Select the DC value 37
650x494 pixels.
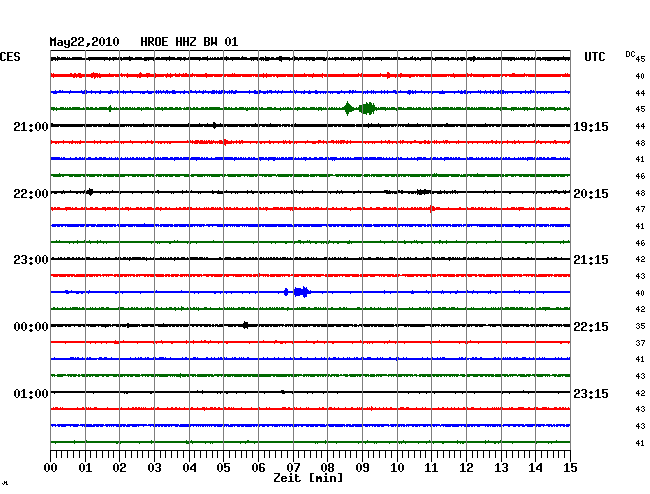(x=640, y=343)
